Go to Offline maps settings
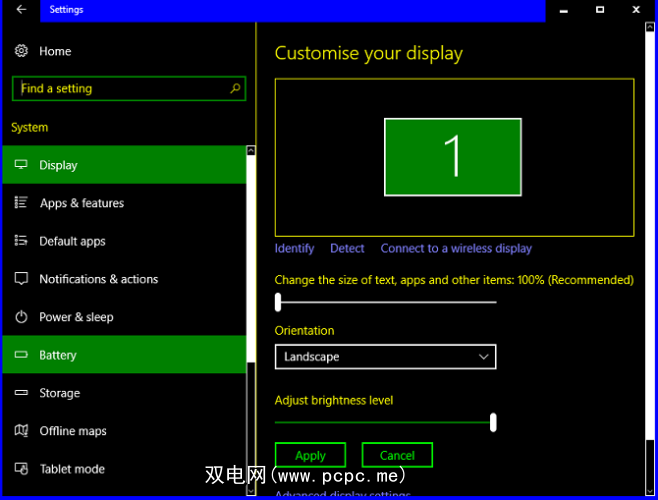The height and width of the screenshot is (500, 658). click(72, 431)
